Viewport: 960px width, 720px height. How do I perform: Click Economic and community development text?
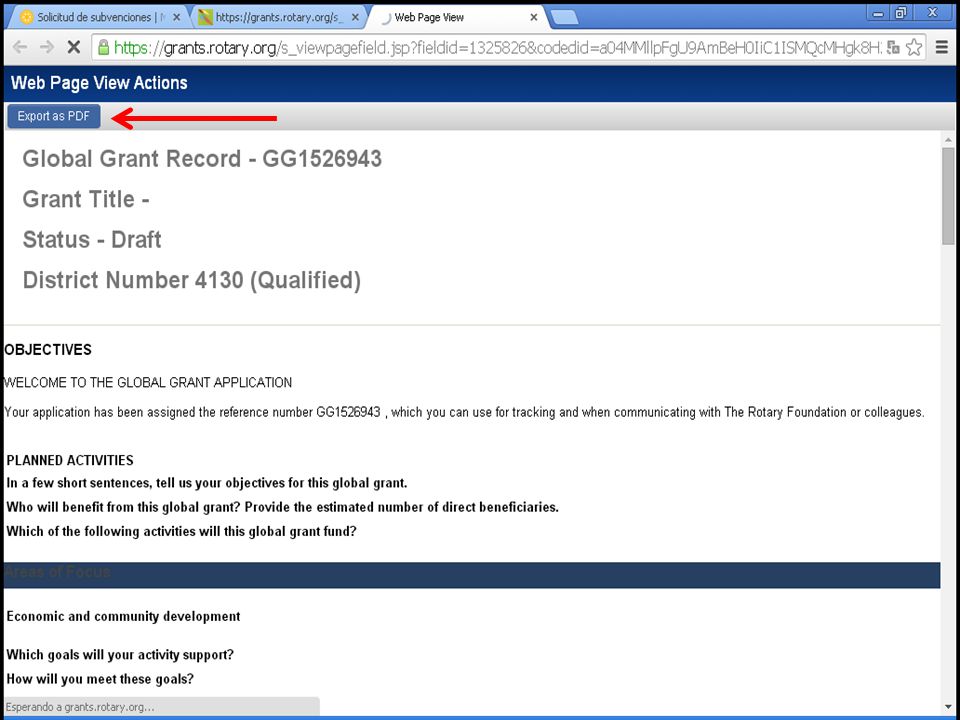click(x=123, y=617)
